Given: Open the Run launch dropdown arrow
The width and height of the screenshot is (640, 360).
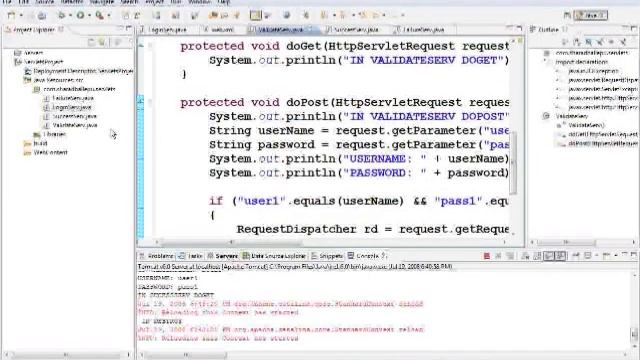Looking at the screenshot, I should tap(89, 16).
